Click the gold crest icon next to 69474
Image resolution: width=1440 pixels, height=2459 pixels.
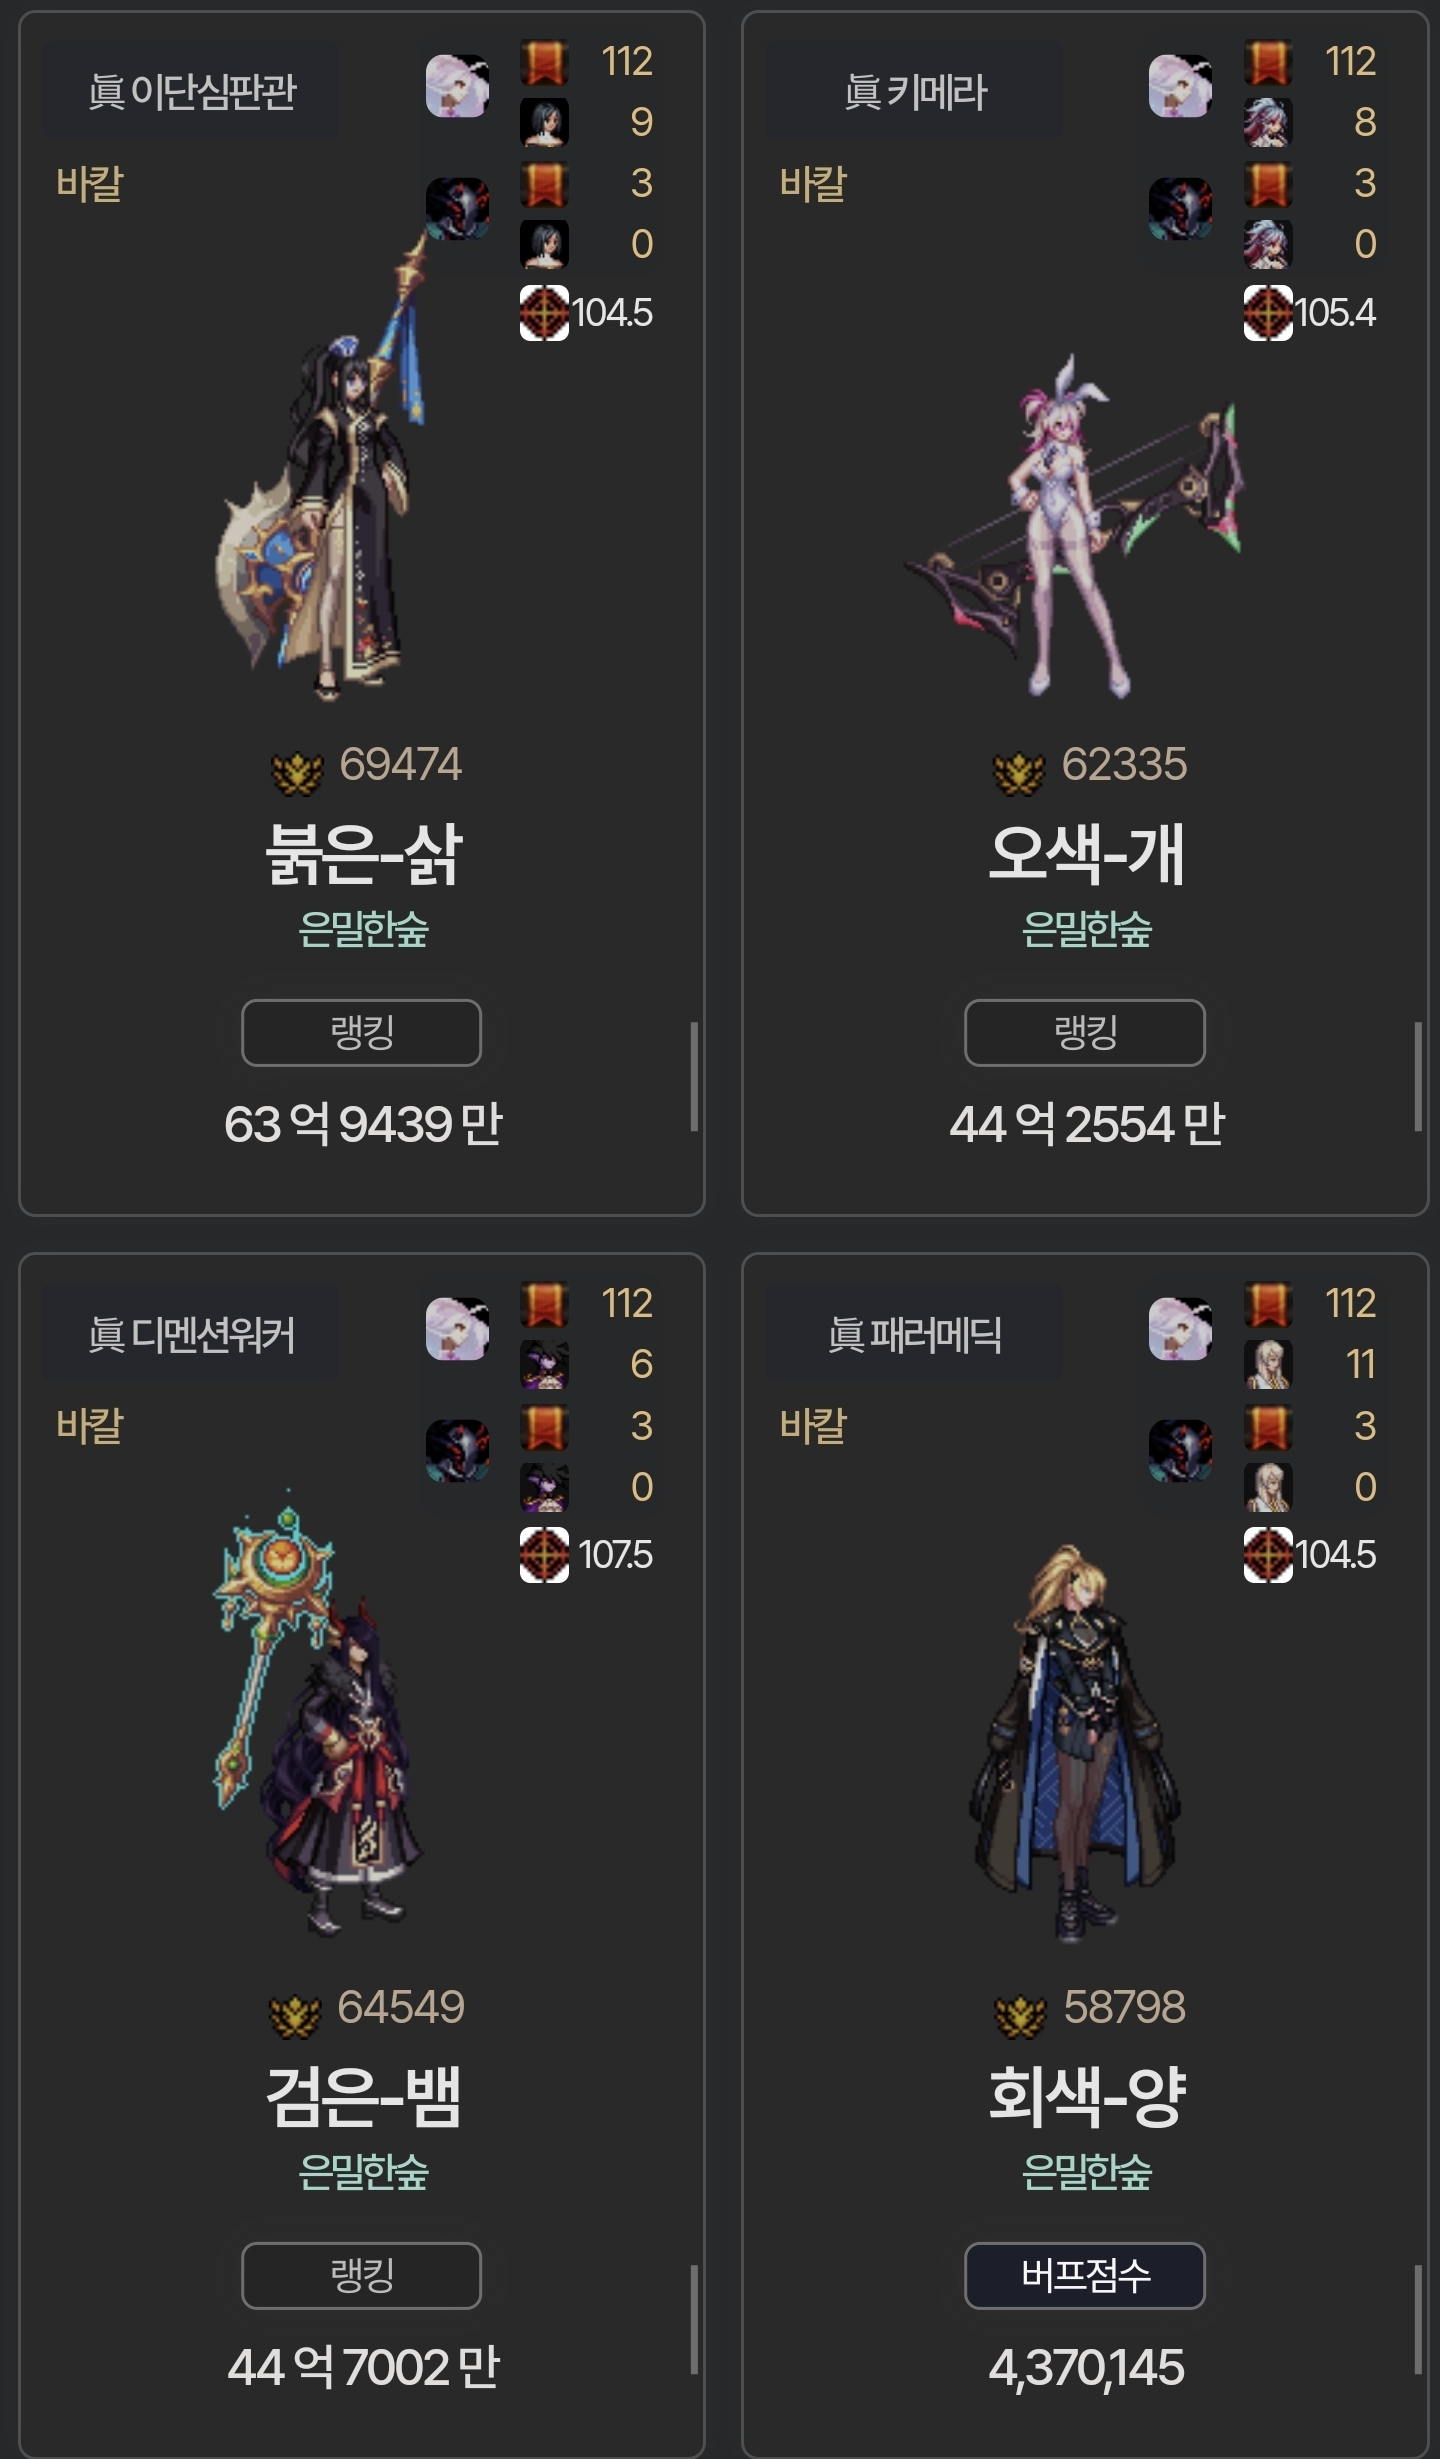(297, 772)
